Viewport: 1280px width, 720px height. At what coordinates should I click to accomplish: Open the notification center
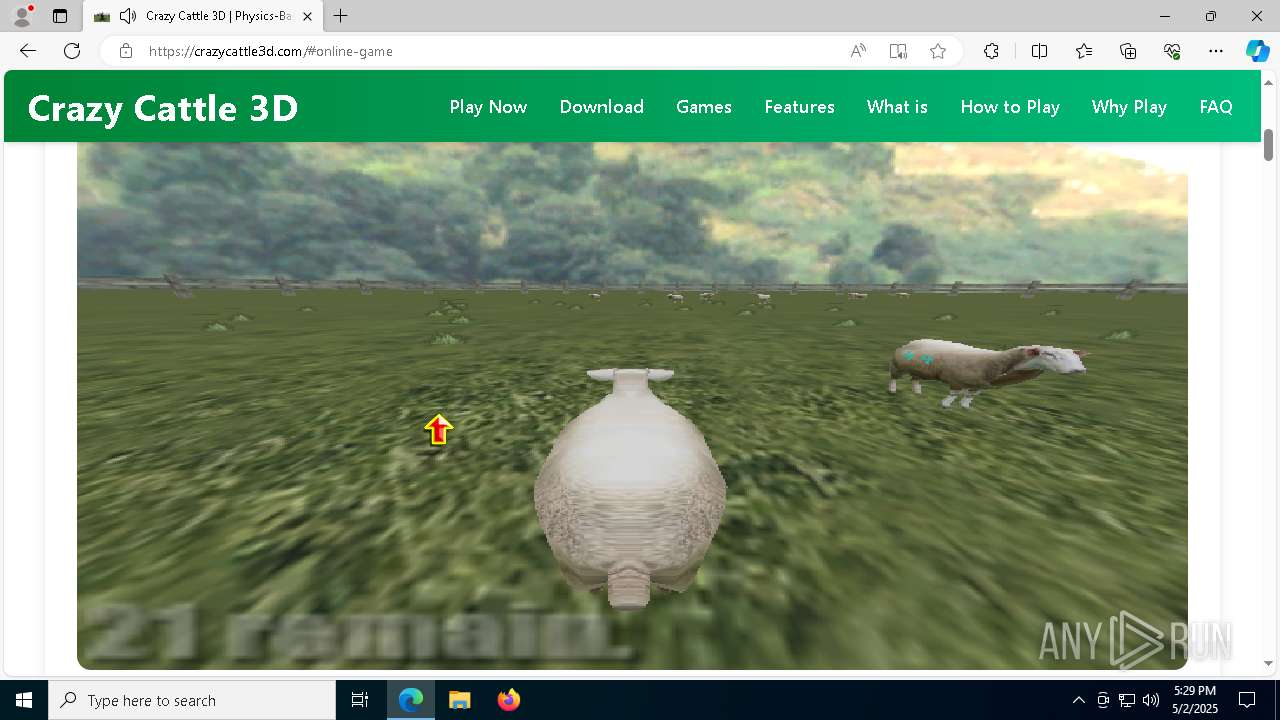pos(1247,700)
